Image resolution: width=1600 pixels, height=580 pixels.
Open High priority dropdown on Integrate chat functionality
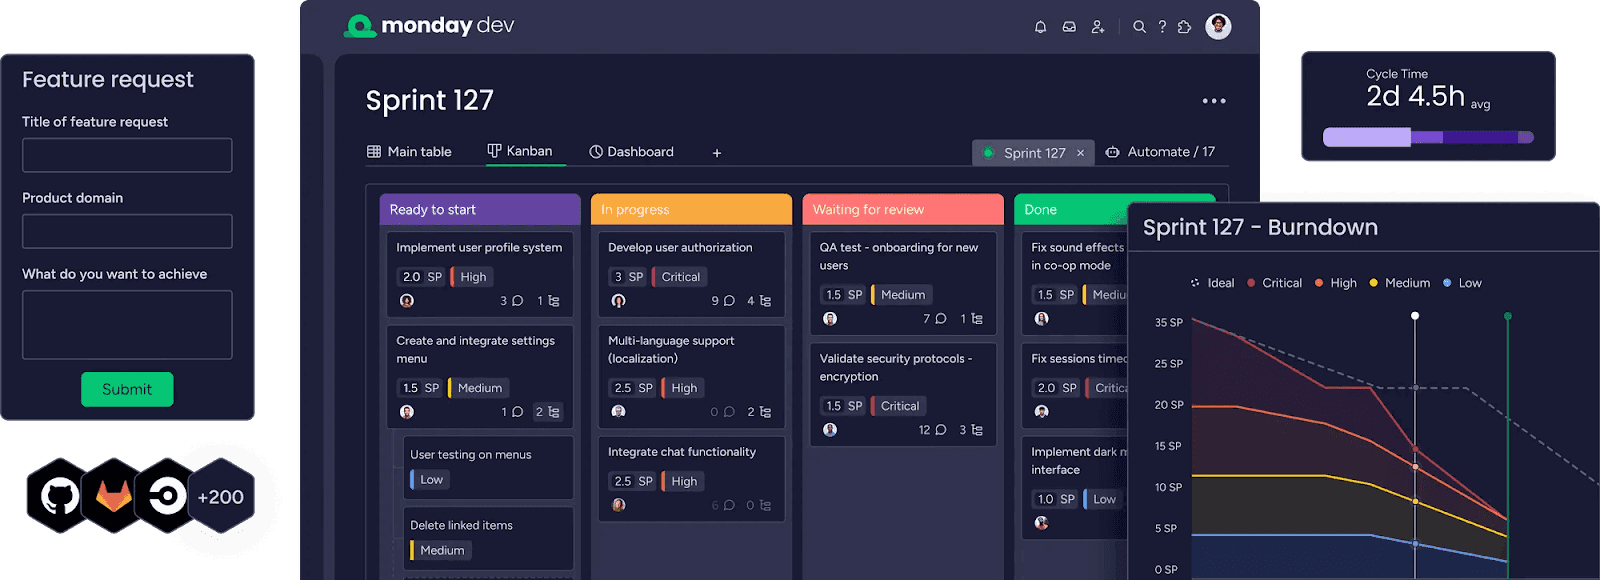[x=682, y=481]
